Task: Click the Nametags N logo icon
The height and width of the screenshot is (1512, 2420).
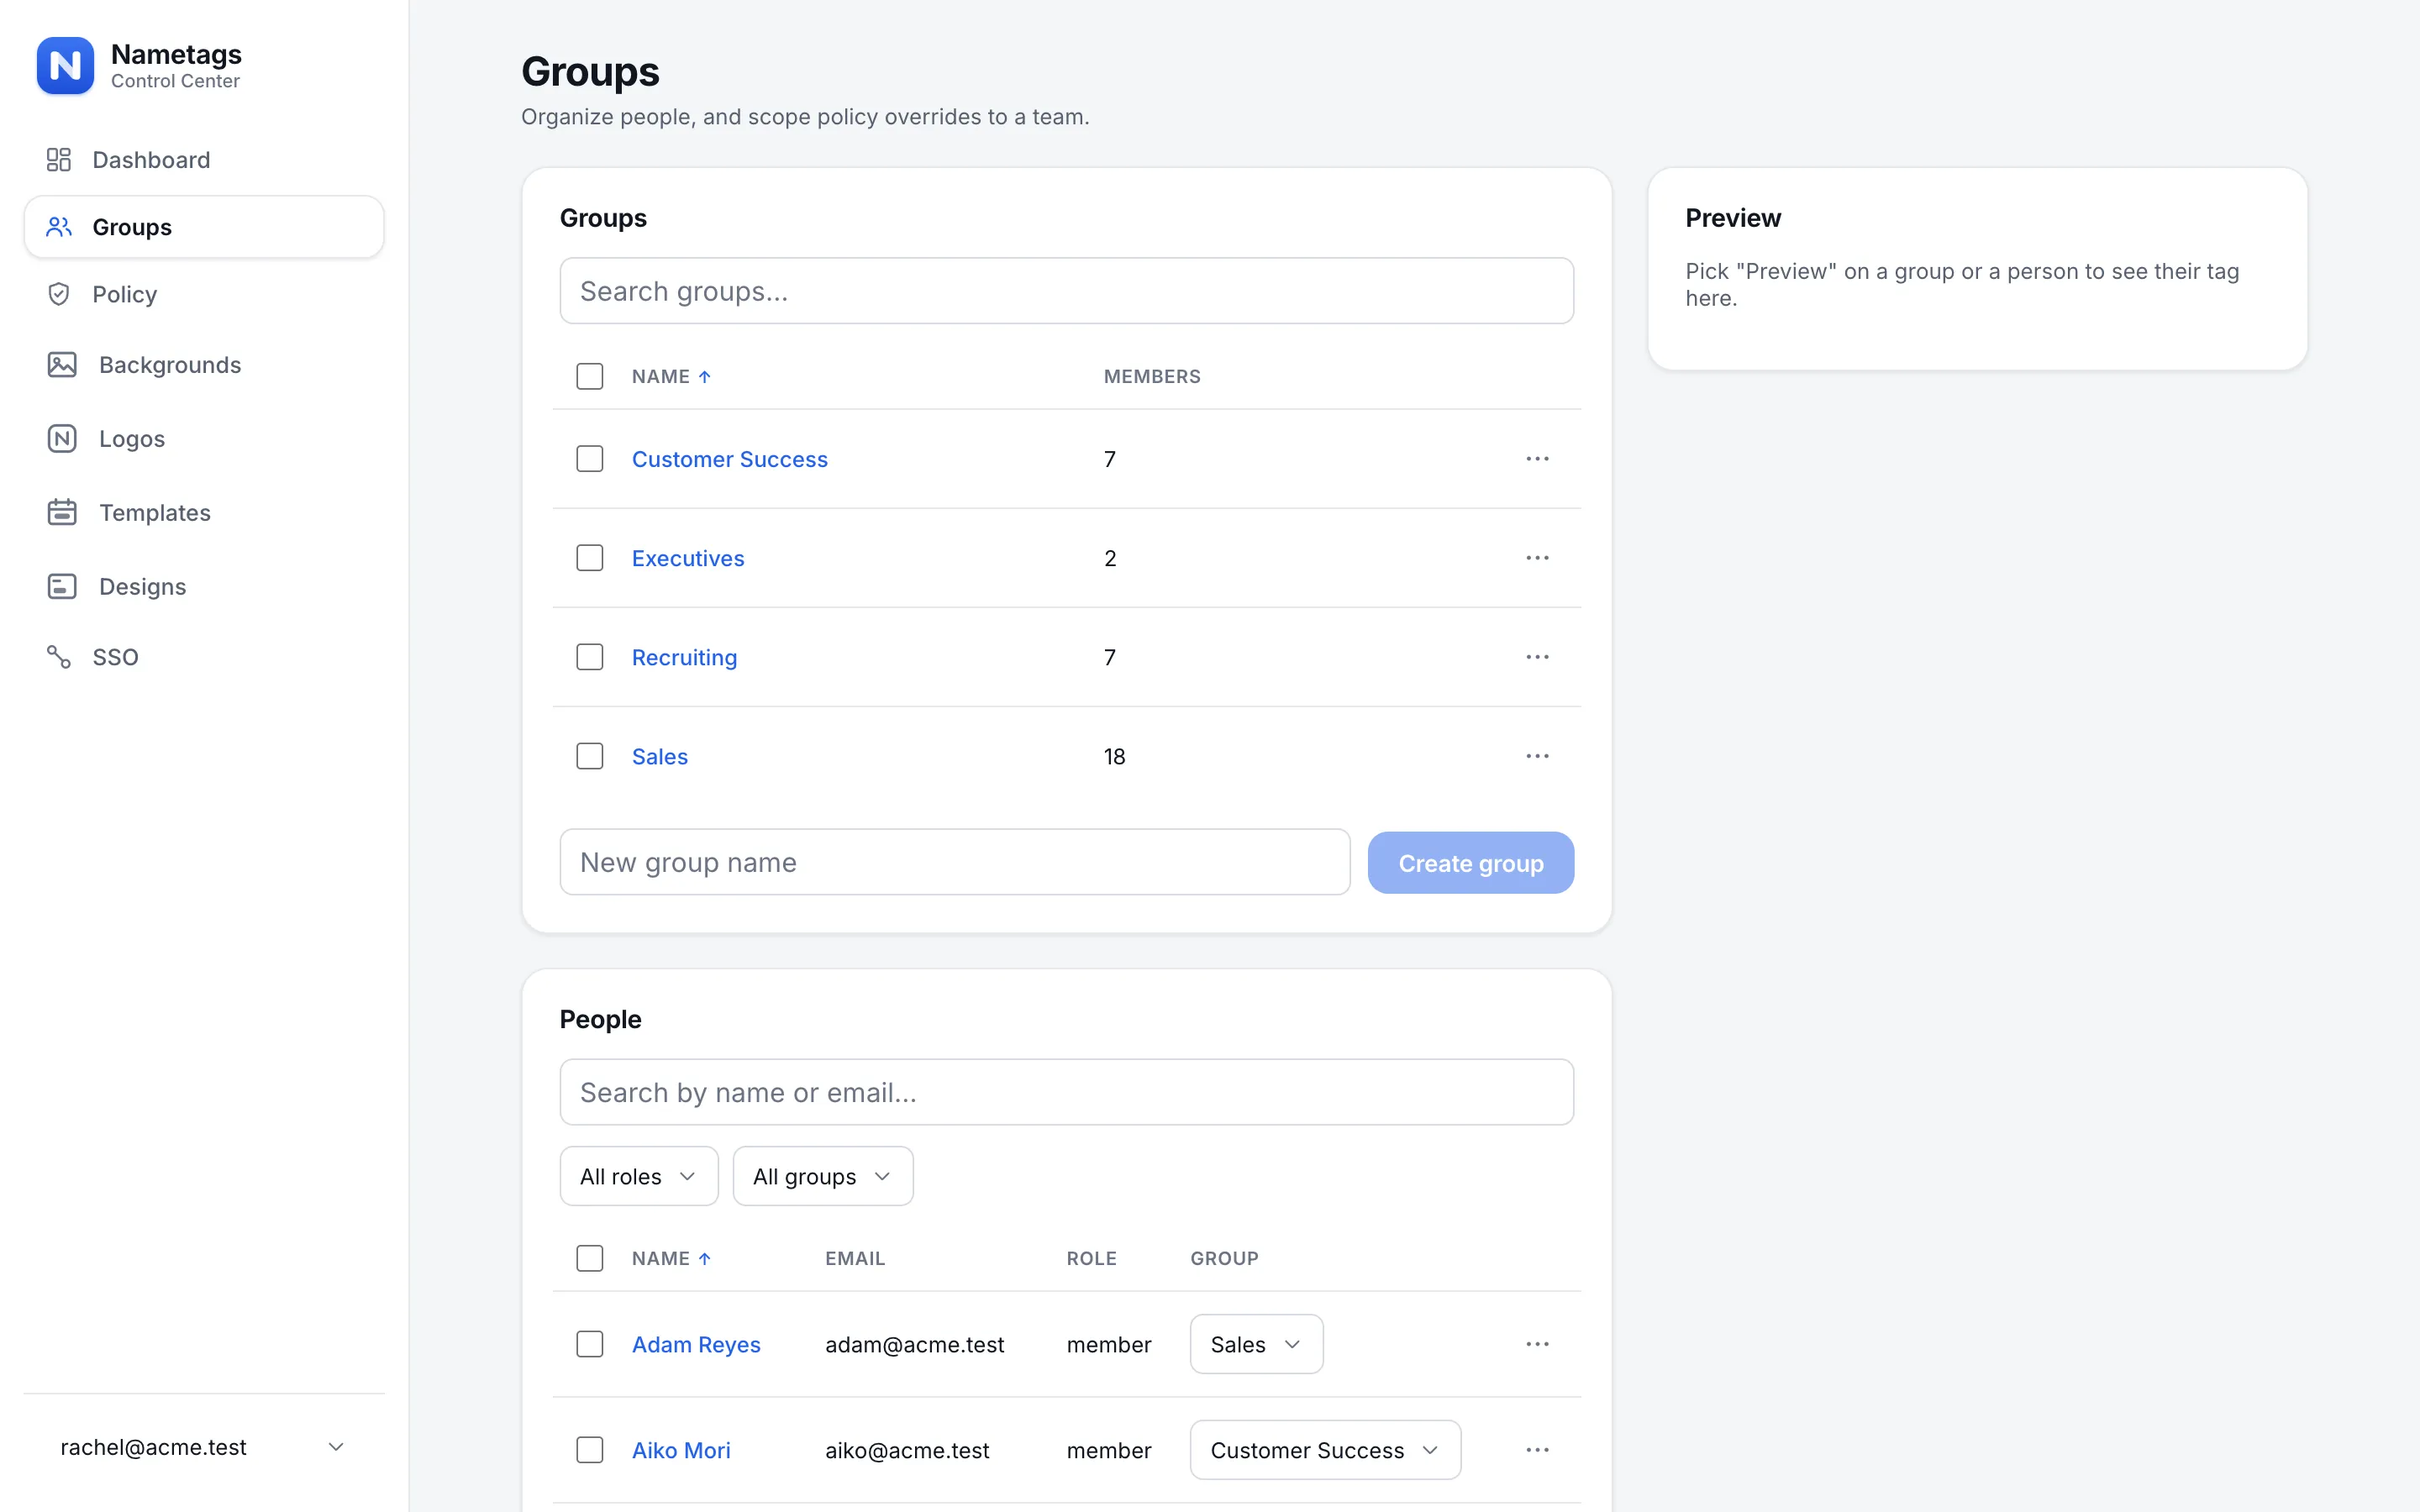Action: (x=65, y=66)
